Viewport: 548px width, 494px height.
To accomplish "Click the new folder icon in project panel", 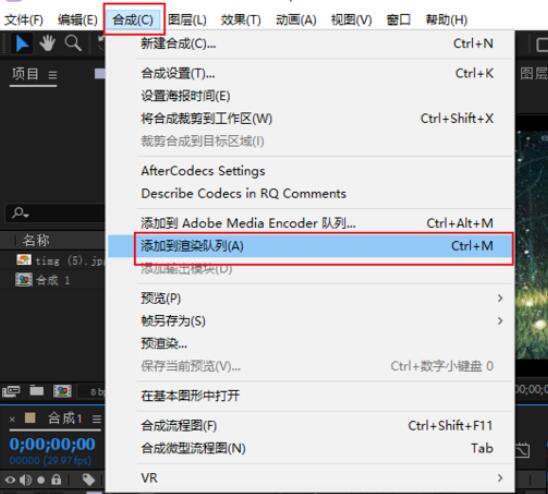I will click(37, 391).
